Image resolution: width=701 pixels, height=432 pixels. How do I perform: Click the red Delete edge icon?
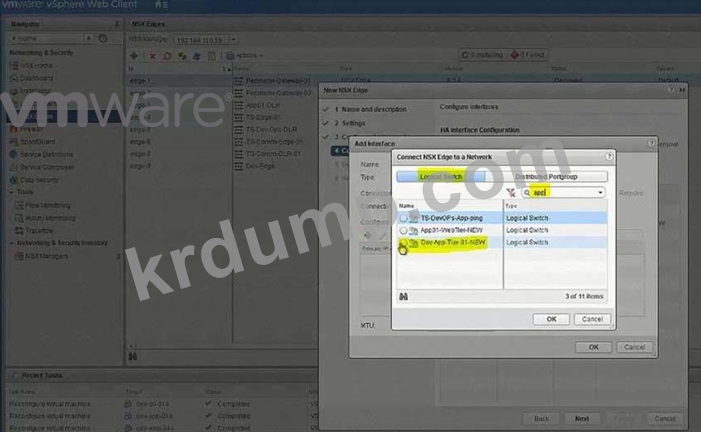click(152, 56)
